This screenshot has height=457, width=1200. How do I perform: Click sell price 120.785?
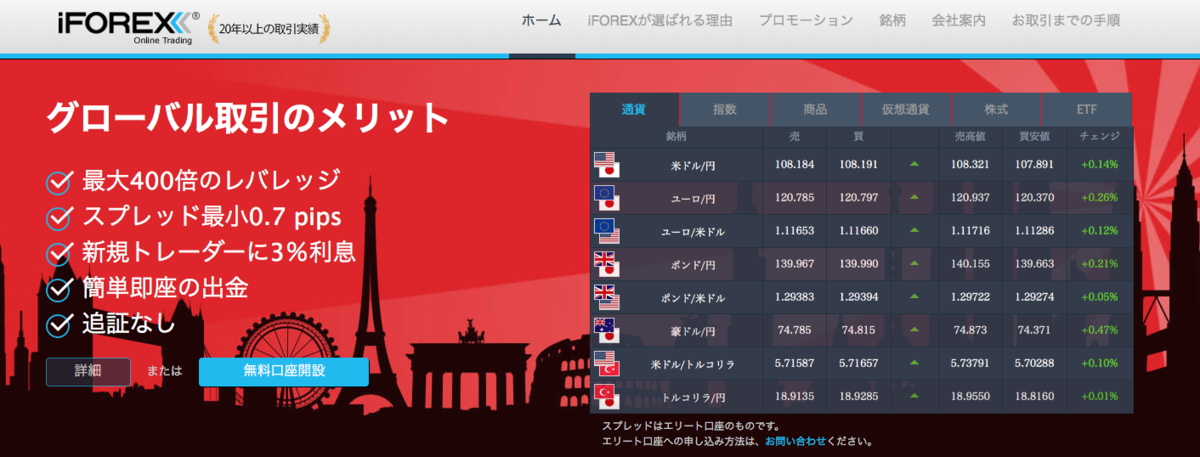coord(794,198)
